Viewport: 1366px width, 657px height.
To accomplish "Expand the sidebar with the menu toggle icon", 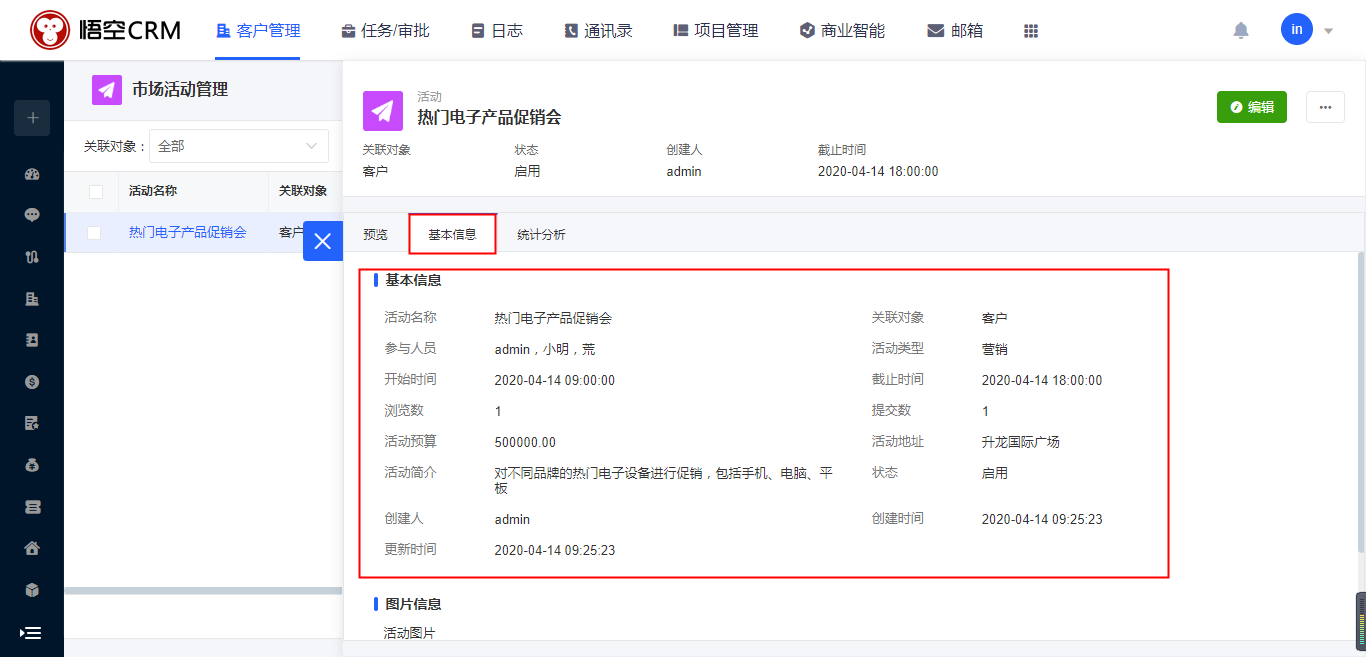I will (x=31, y=633).
